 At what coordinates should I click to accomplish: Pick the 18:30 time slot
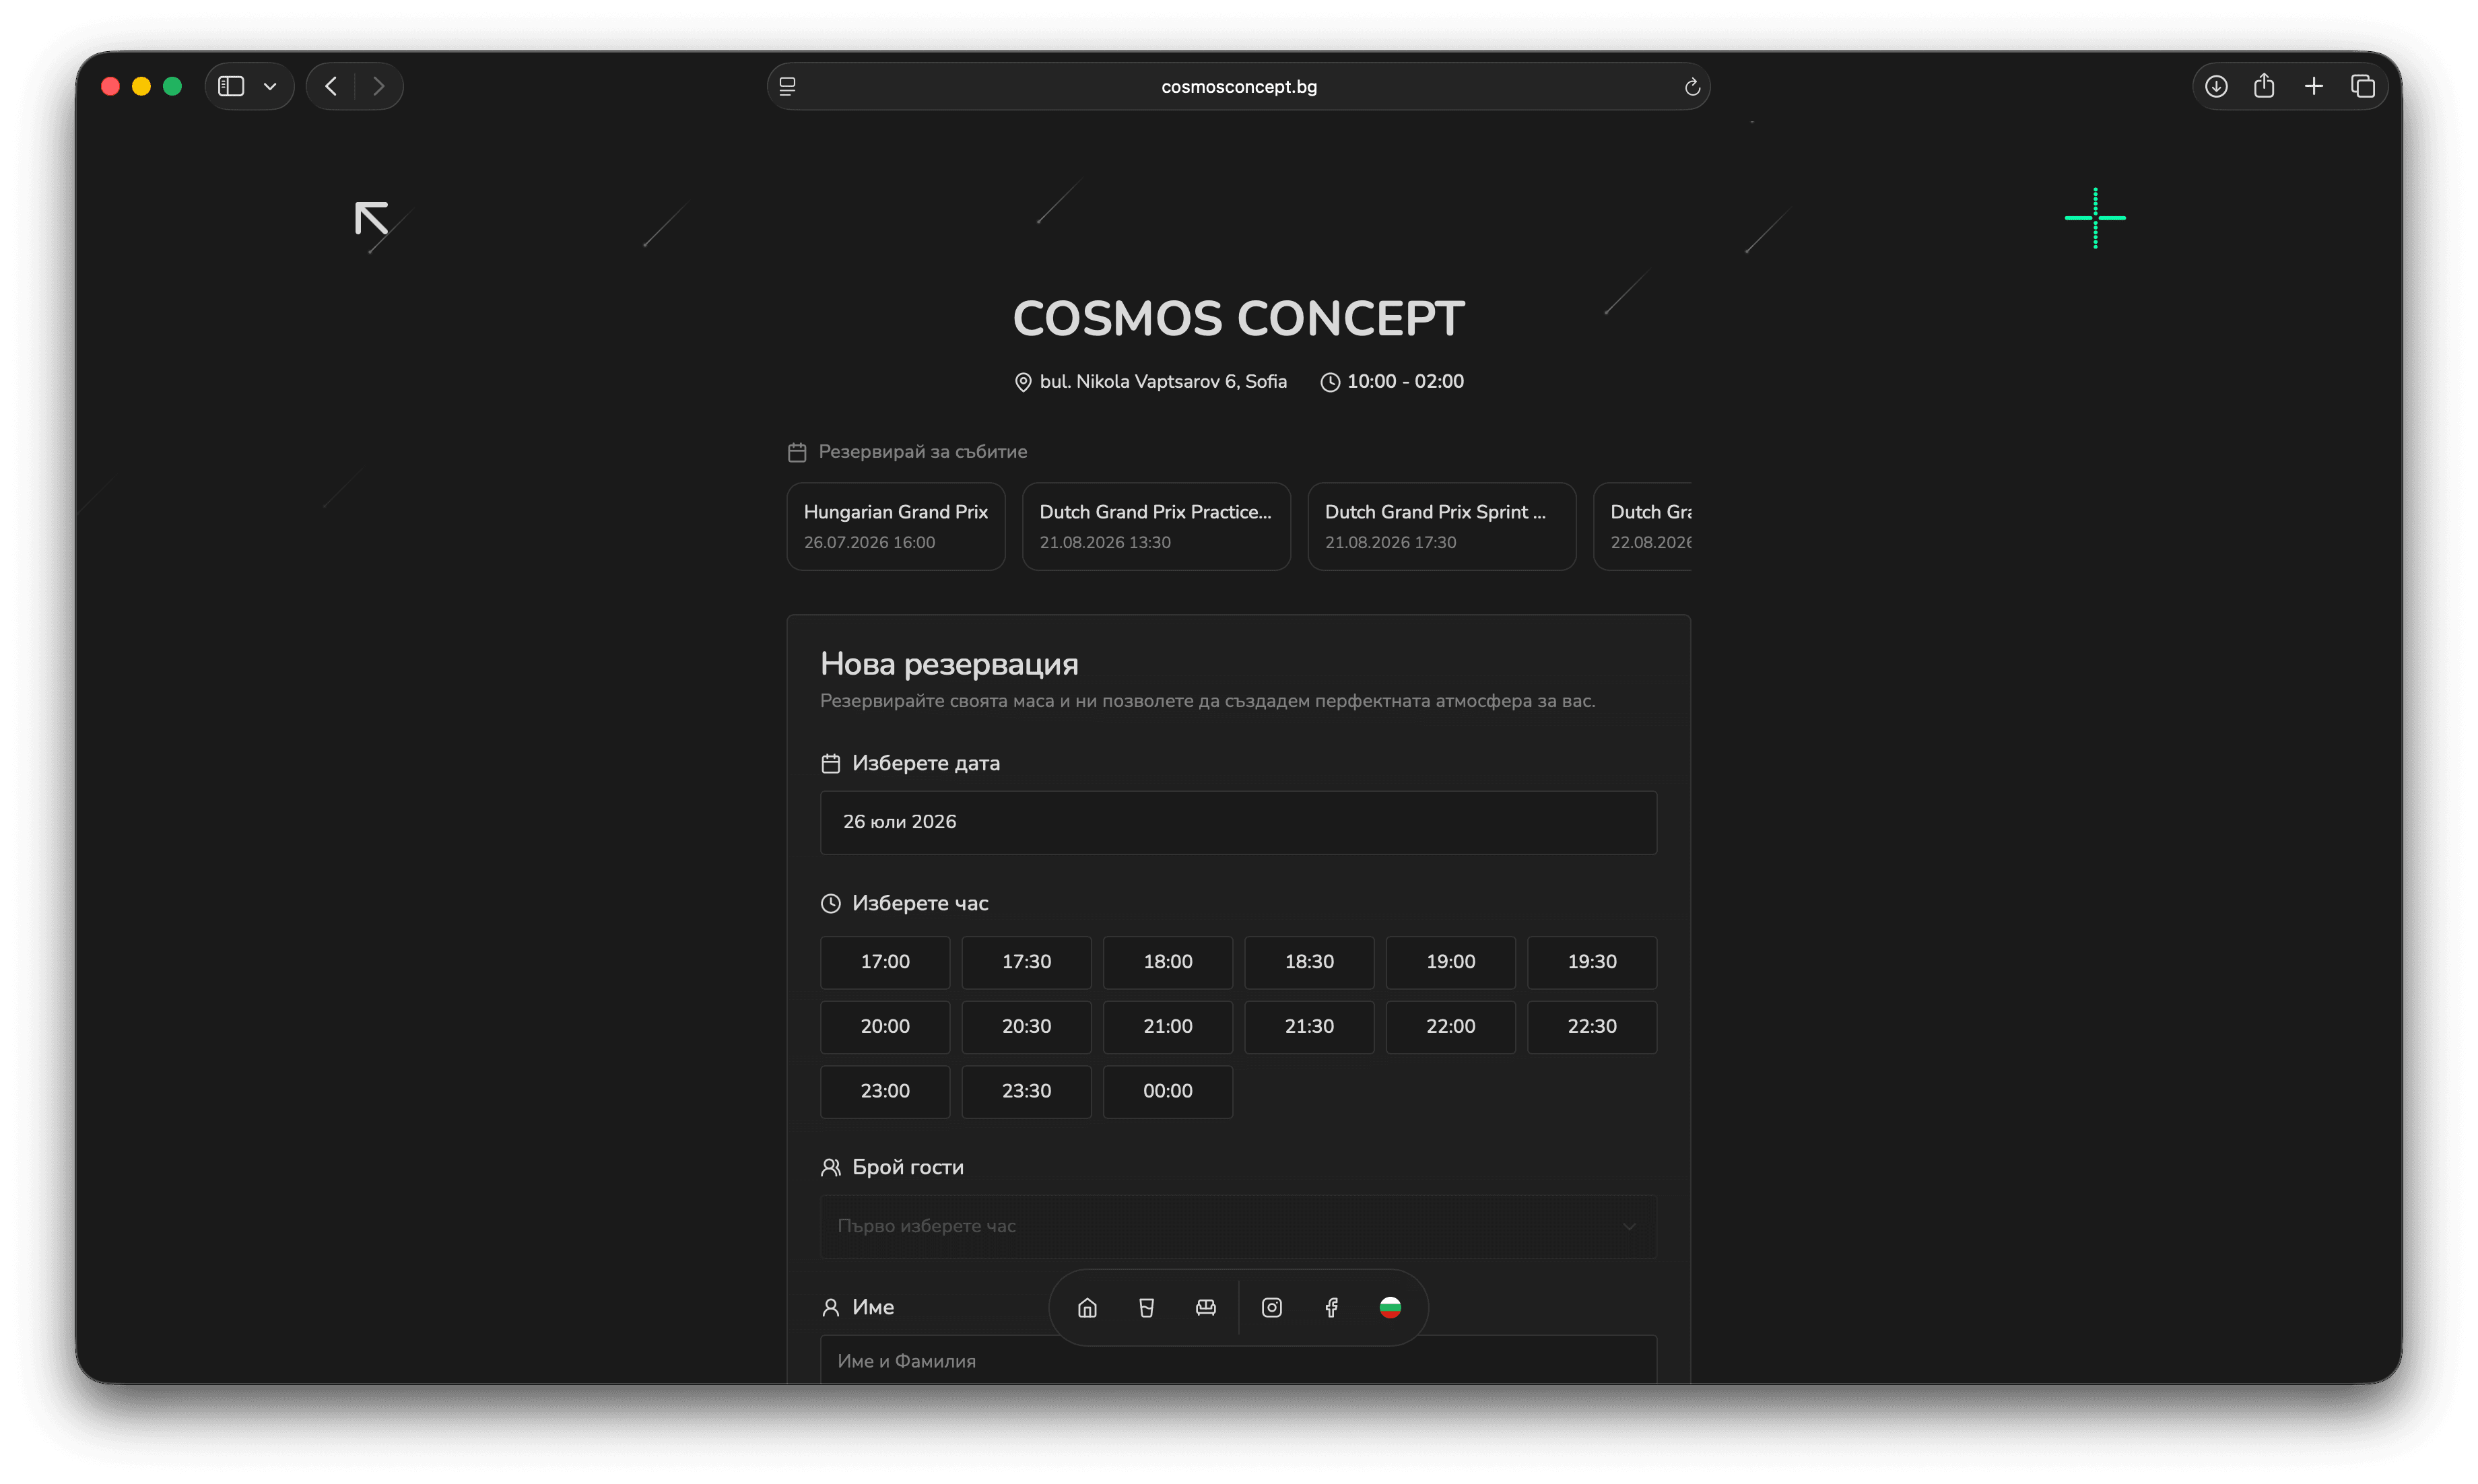1309,962
